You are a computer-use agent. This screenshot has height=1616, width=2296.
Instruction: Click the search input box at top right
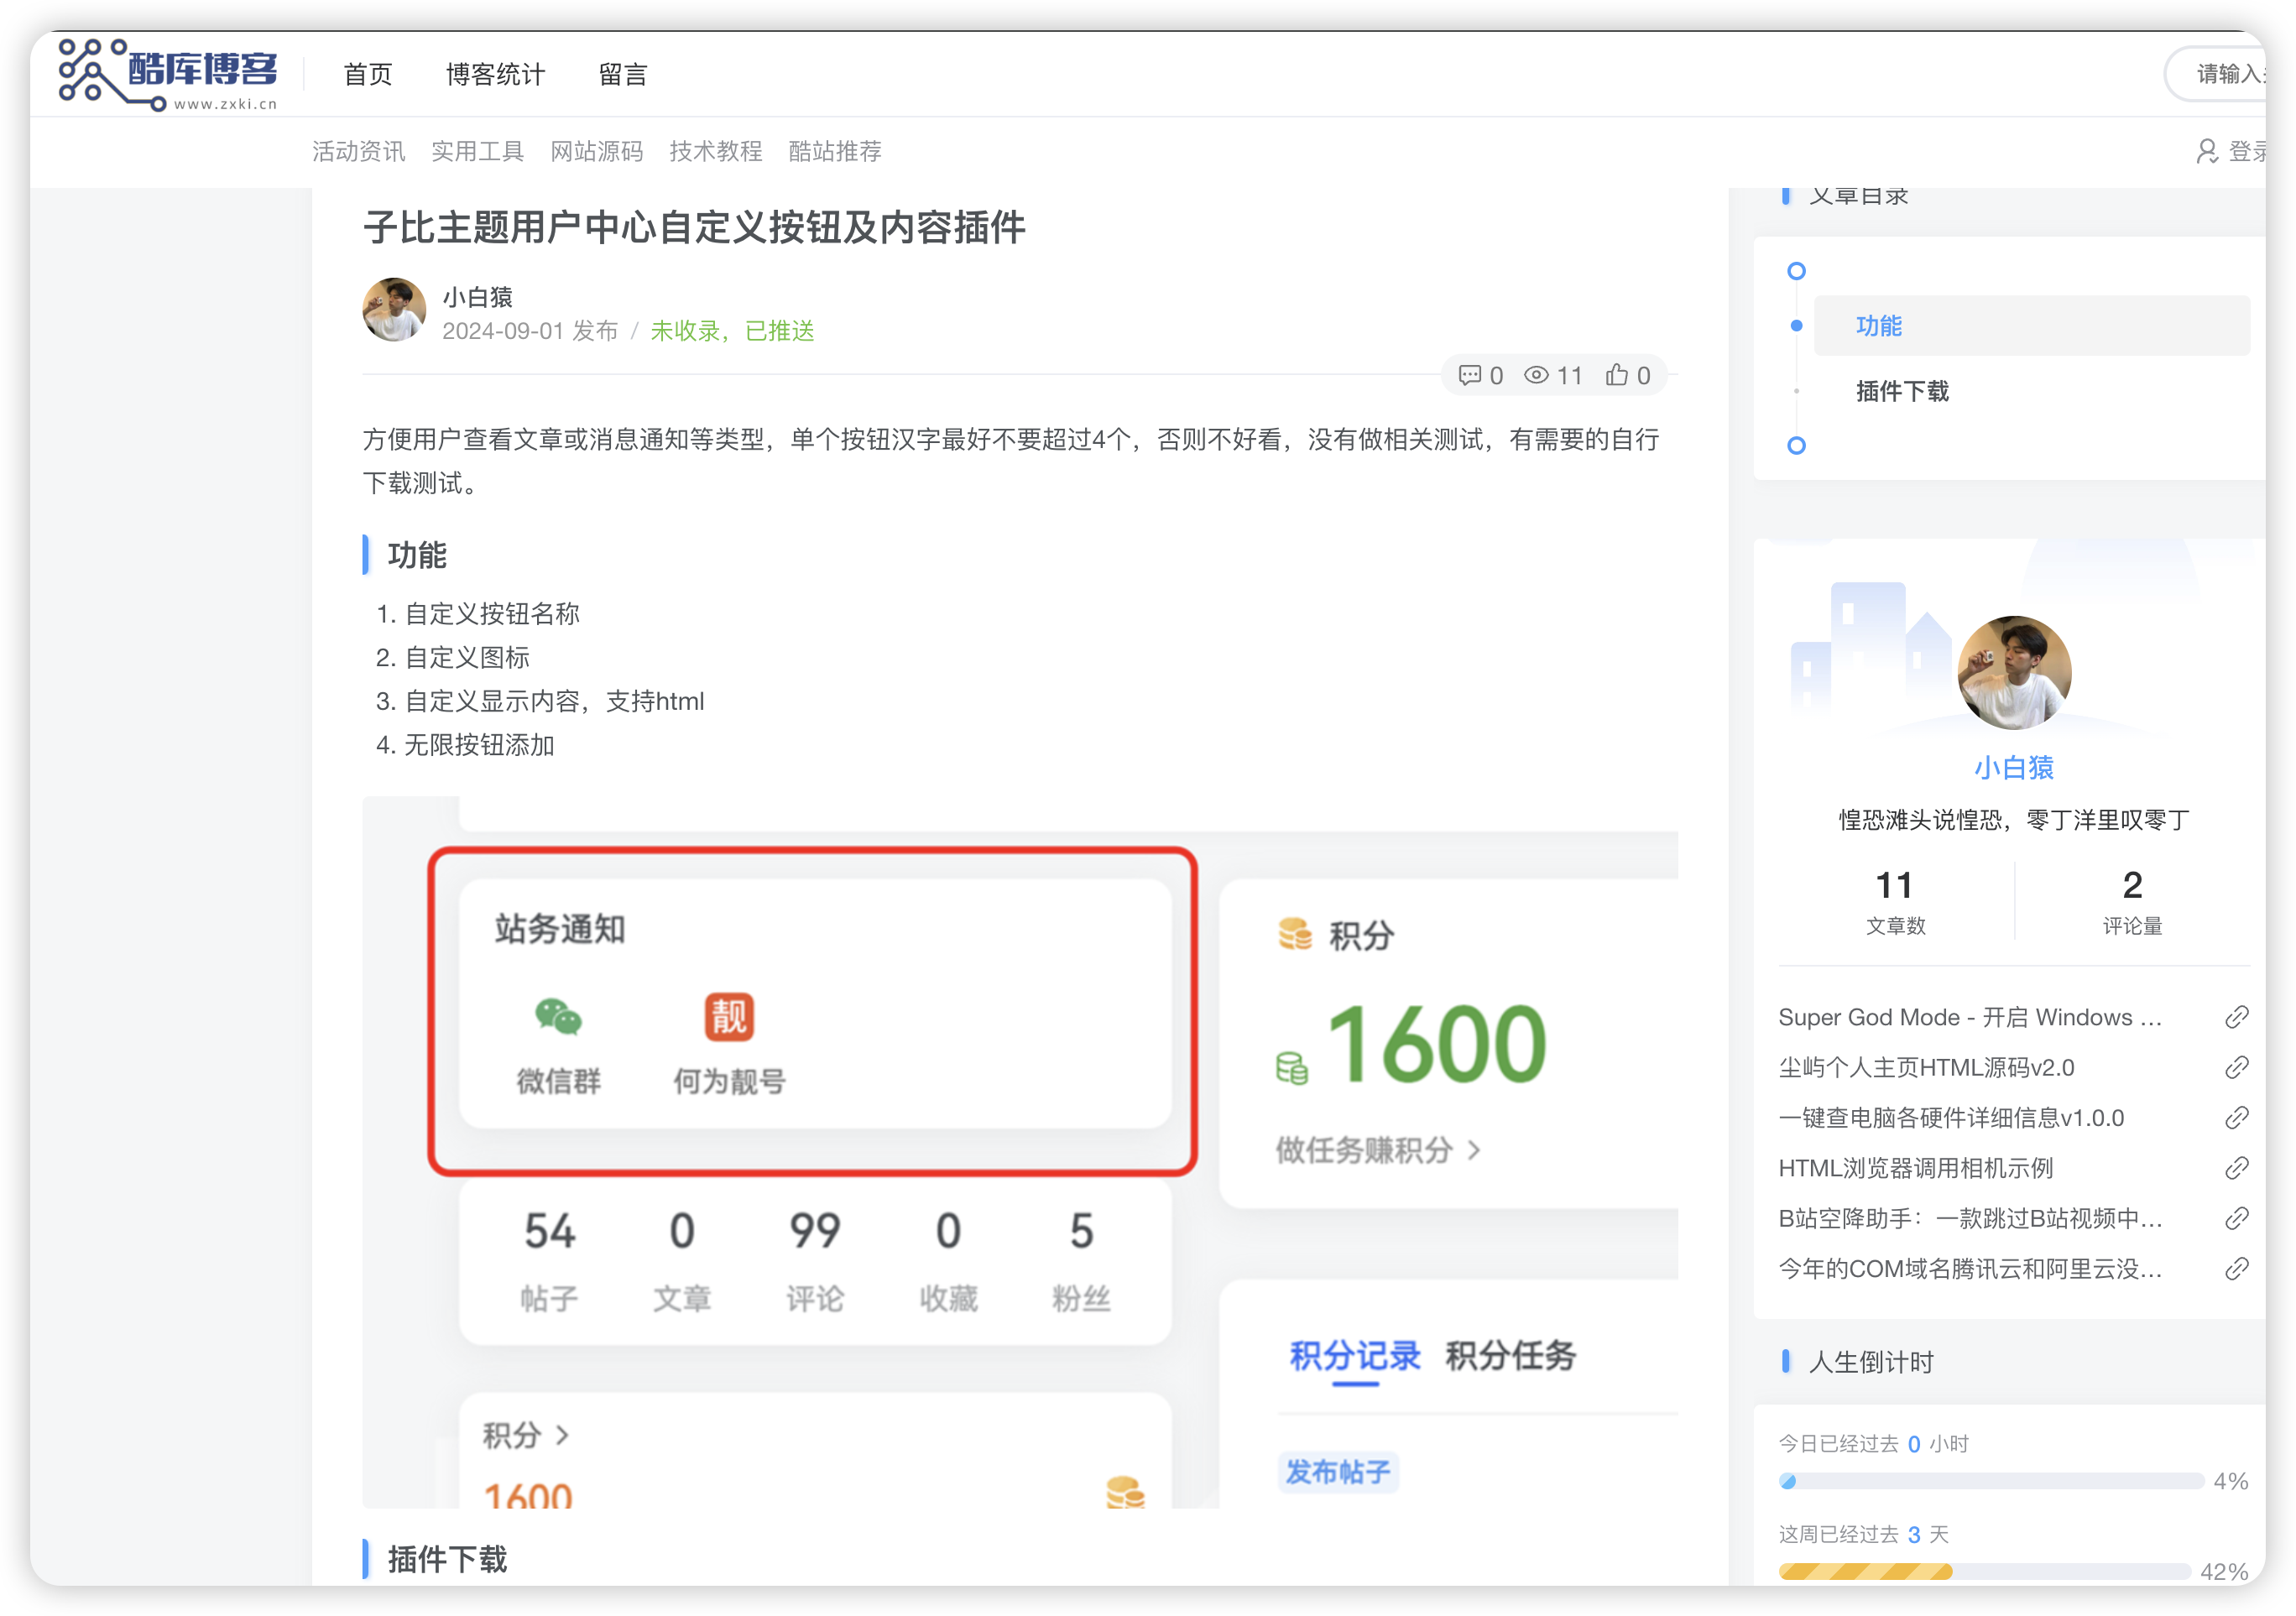pos(2230,73)
